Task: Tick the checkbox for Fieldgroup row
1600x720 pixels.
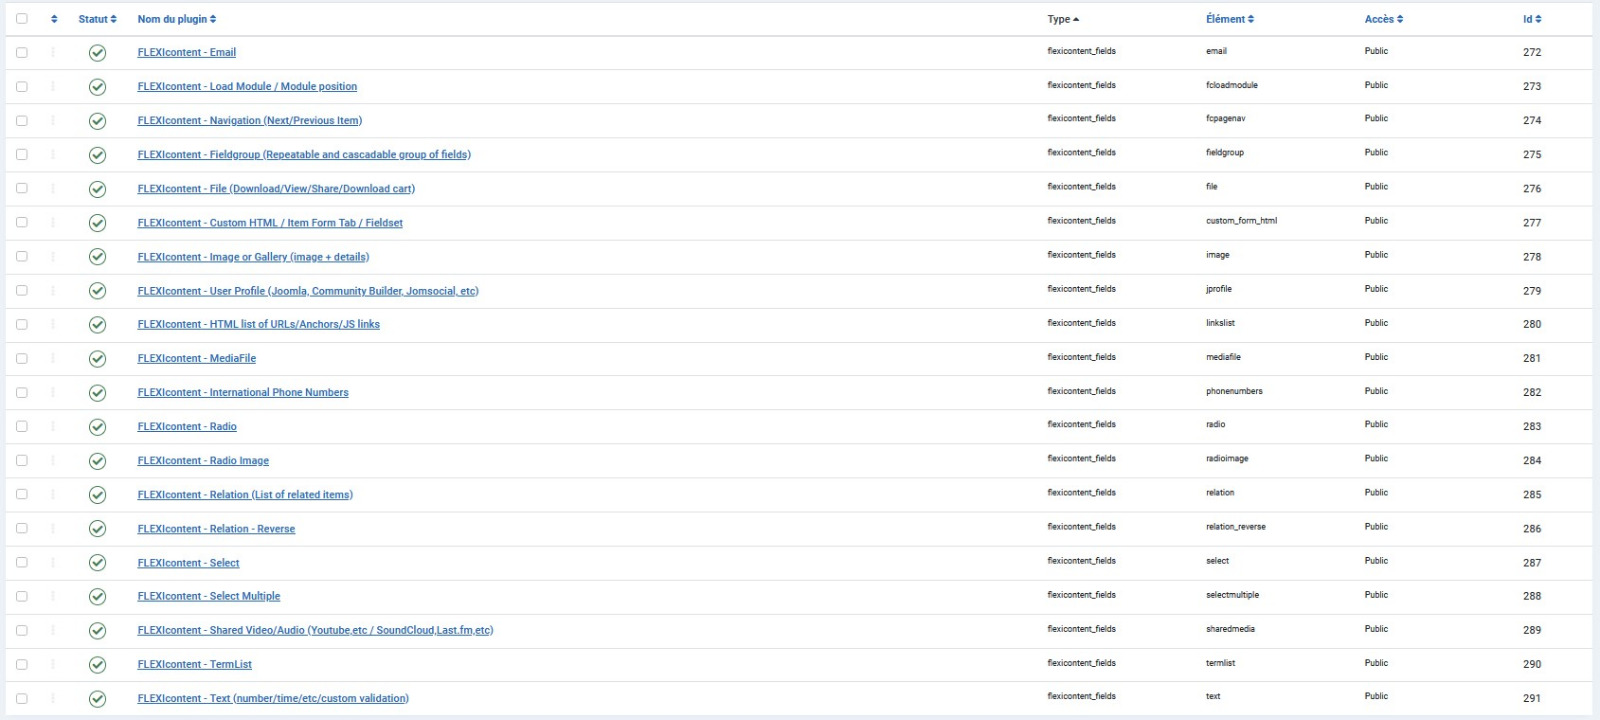Action: tap(22, 154)
